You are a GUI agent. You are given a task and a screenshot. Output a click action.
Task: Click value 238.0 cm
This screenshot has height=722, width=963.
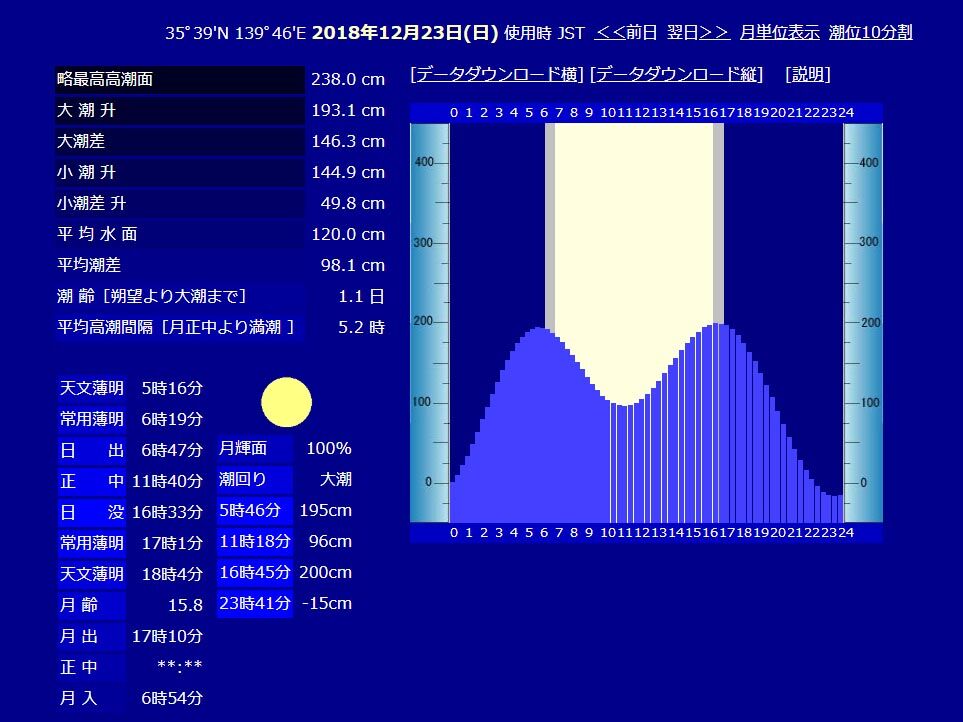(x=348, y=79)
